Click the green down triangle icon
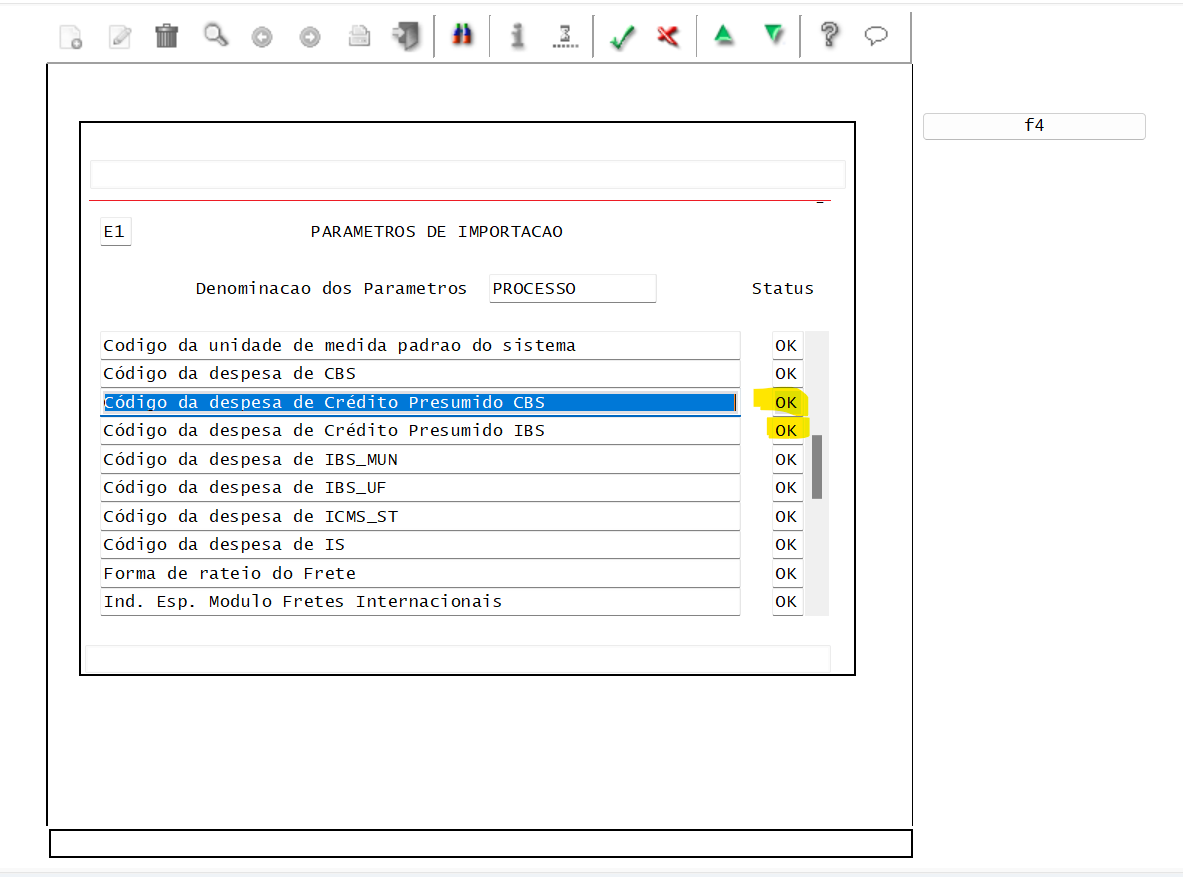This screenshot has height=877, width=1183. click(x=772, y=34)
